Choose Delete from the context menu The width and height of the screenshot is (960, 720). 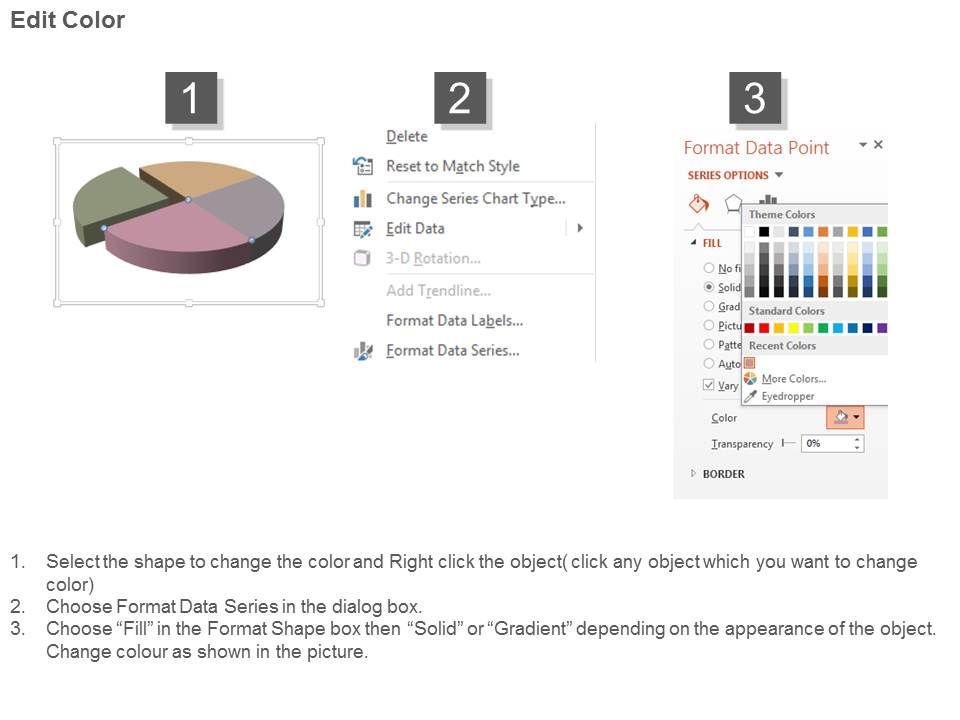tap(407, 137)
